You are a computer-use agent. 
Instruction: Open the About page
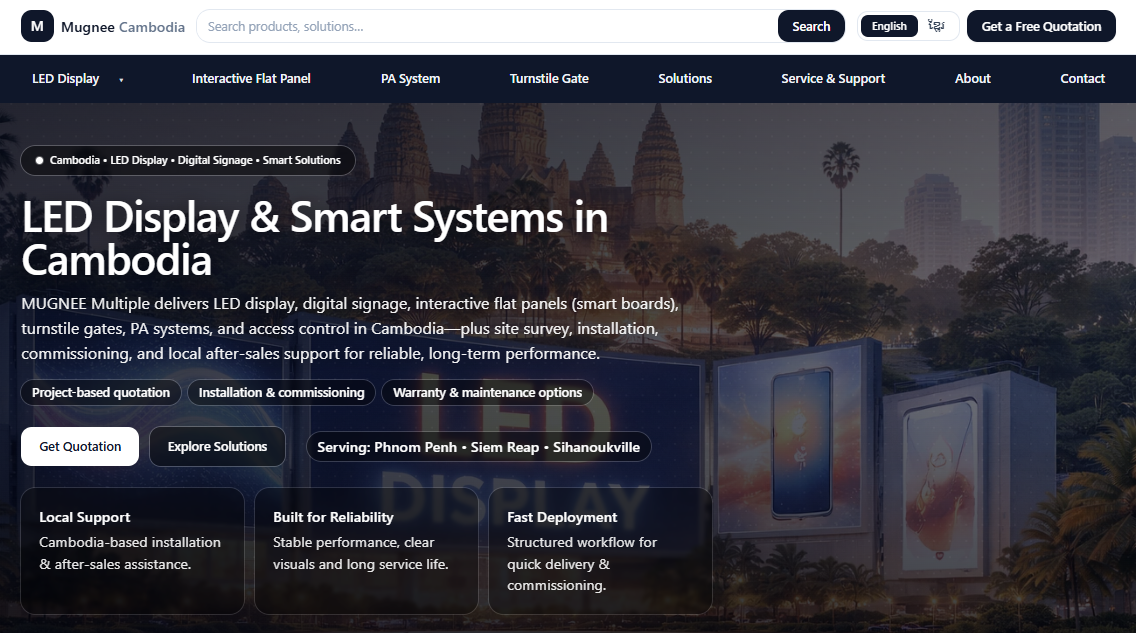[972, 78]
